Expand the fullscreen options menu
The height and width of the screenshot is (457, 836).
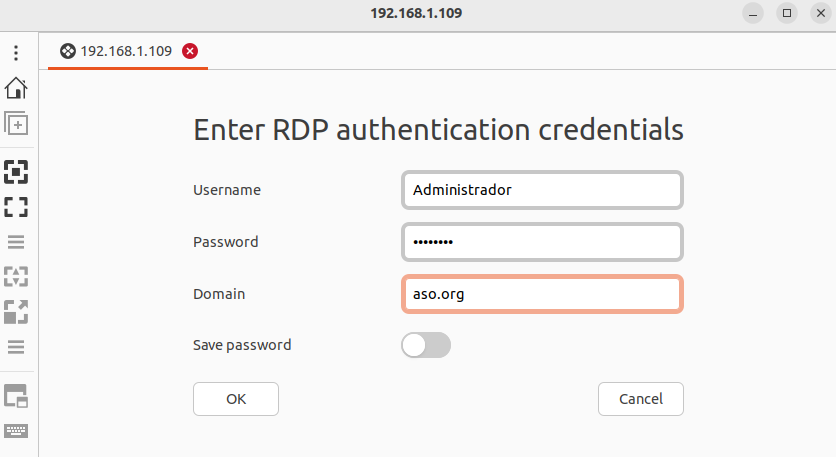[x=16, y=242]
